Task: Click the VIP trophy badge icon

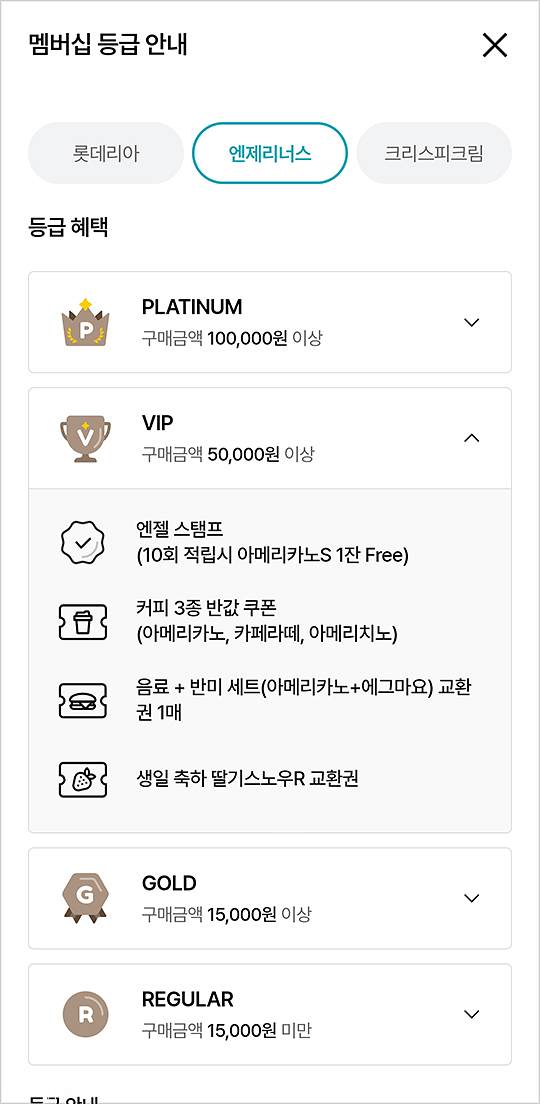Action: coord(85,439)
